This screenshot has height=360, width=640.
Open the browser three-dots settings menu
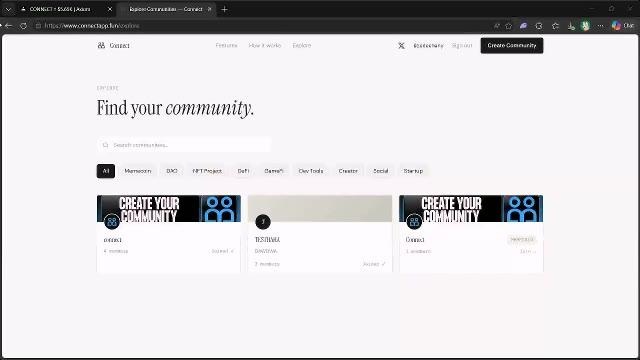point(600,26)
